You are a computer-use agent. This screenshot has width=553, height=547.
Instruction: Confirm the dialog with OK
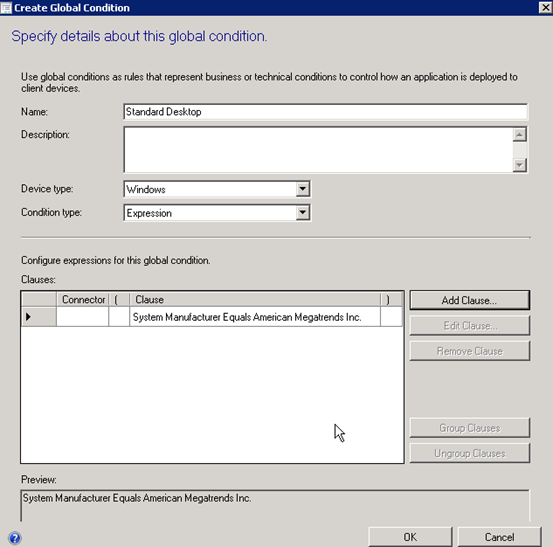pyautogui.click(x=410, y=537)
